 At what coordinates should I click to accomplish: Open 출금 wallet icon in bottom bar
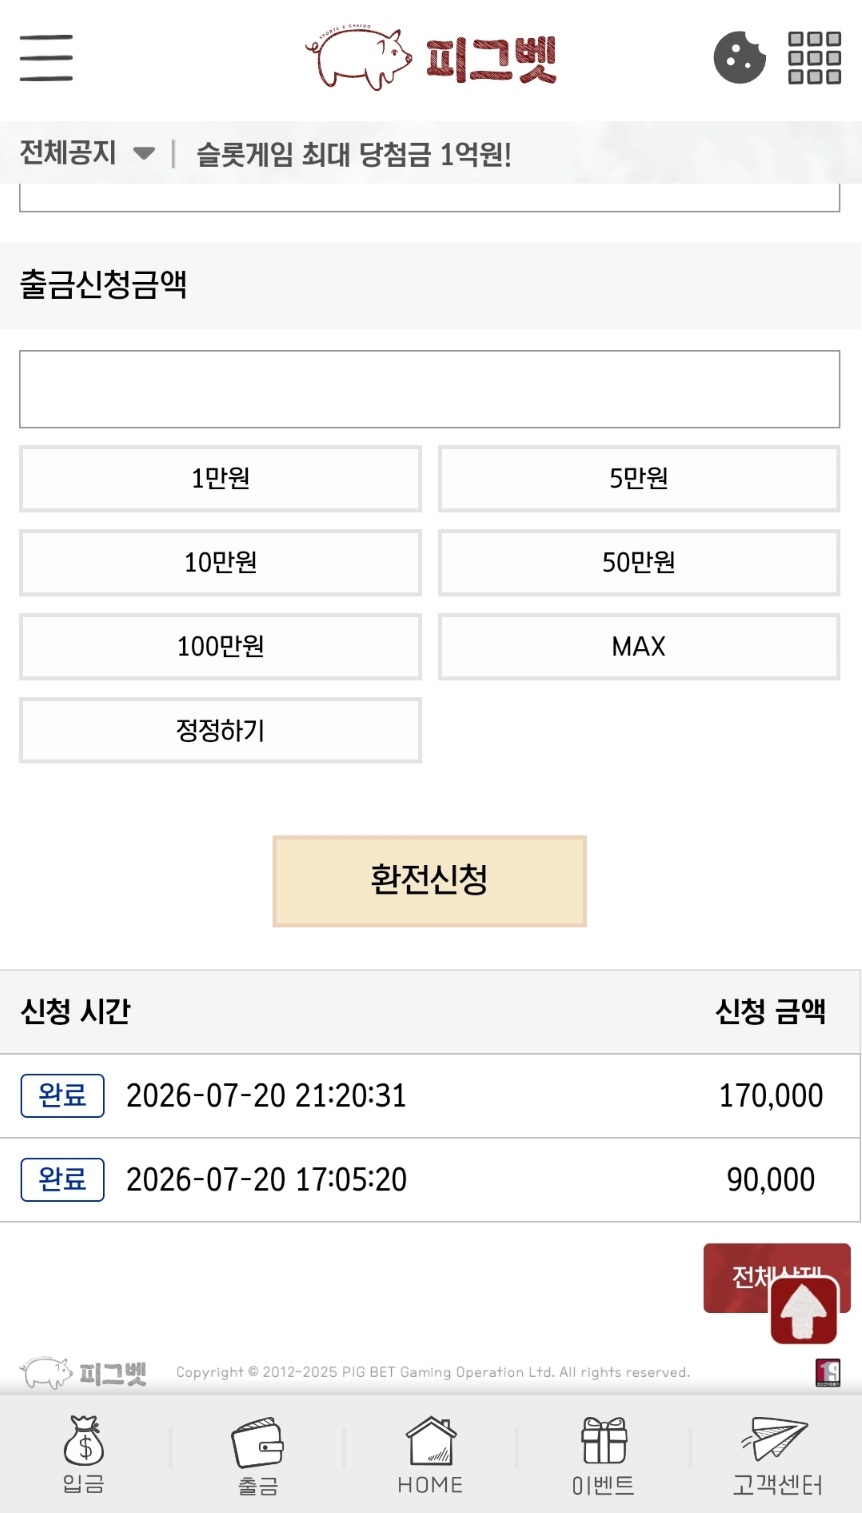pos(257,1457)
